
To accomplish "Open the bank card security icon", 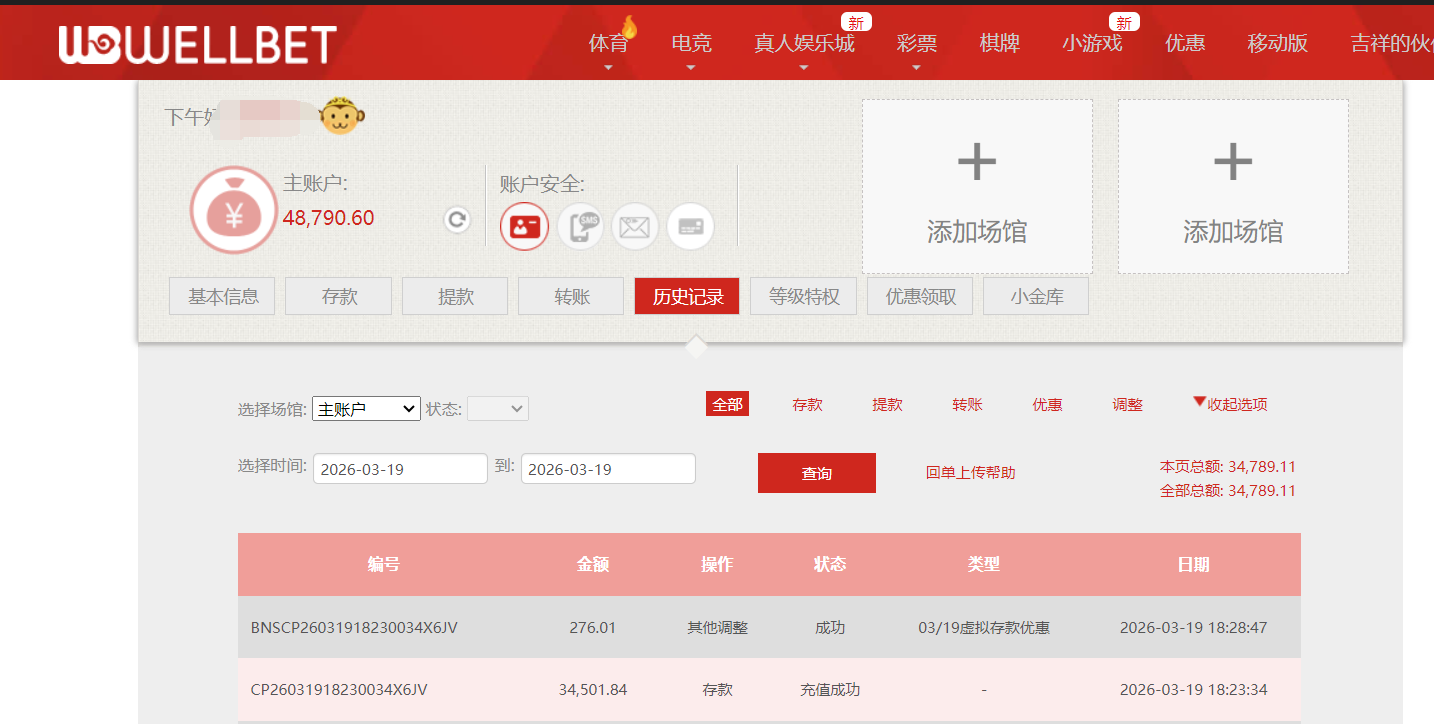I will click(690, 226).
